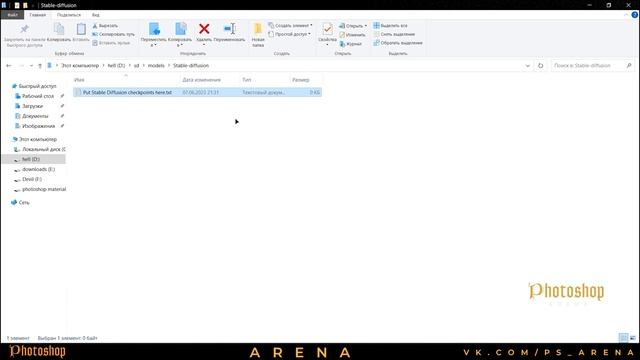Open the Easy access (Простой доступ) dropdown
Screen dimensions: 640x360
pos(289,34)
